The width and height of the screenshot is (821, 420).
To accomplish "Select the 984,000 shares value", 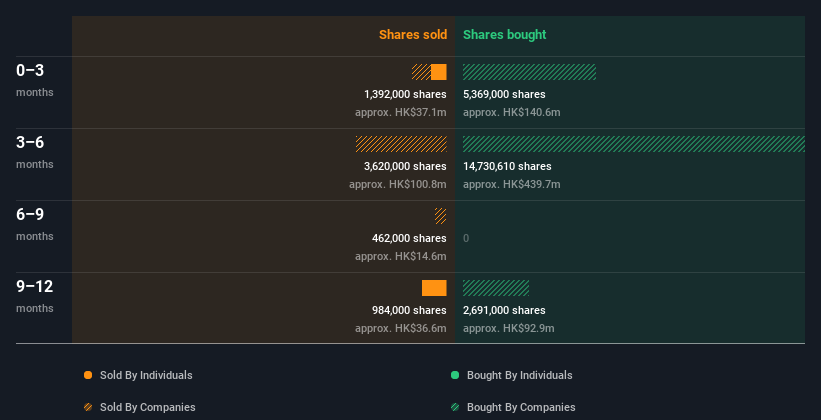I will click(x=409, y=311).
